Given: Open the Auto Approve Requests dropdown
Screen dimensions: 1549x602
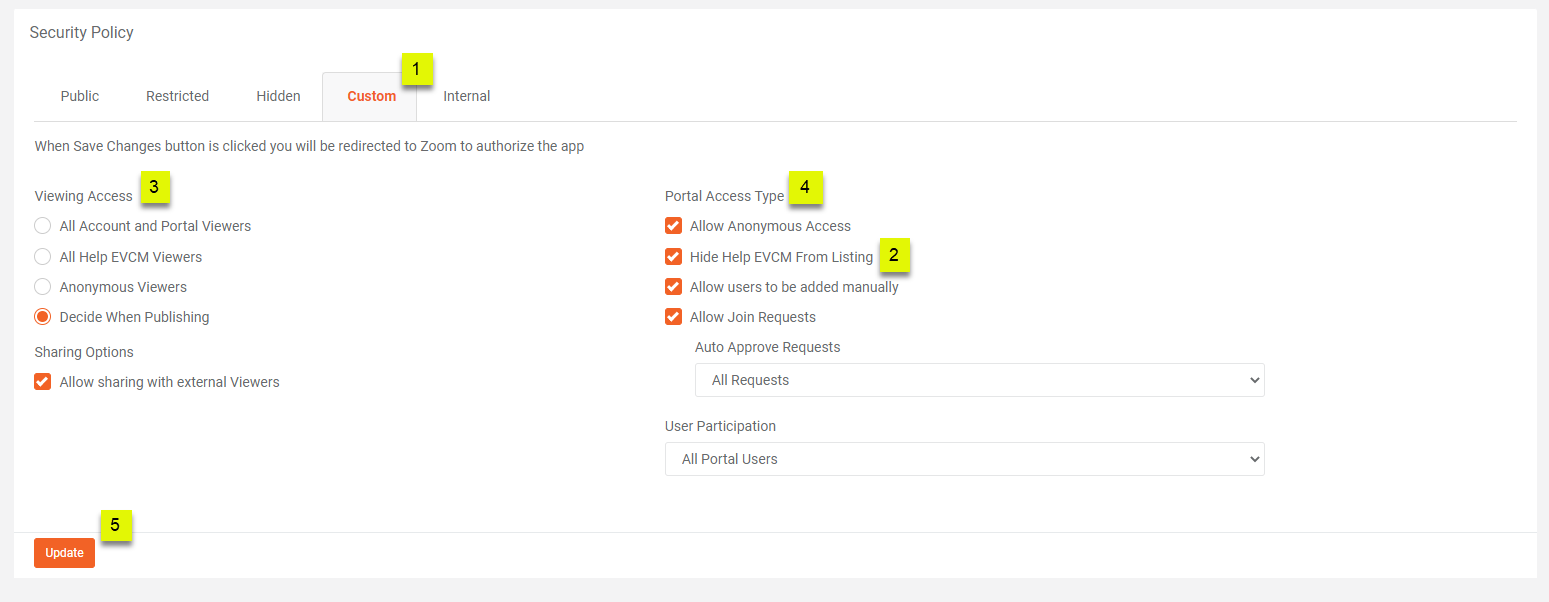Looking at the screenshot, I should click(x=979, y=380).
